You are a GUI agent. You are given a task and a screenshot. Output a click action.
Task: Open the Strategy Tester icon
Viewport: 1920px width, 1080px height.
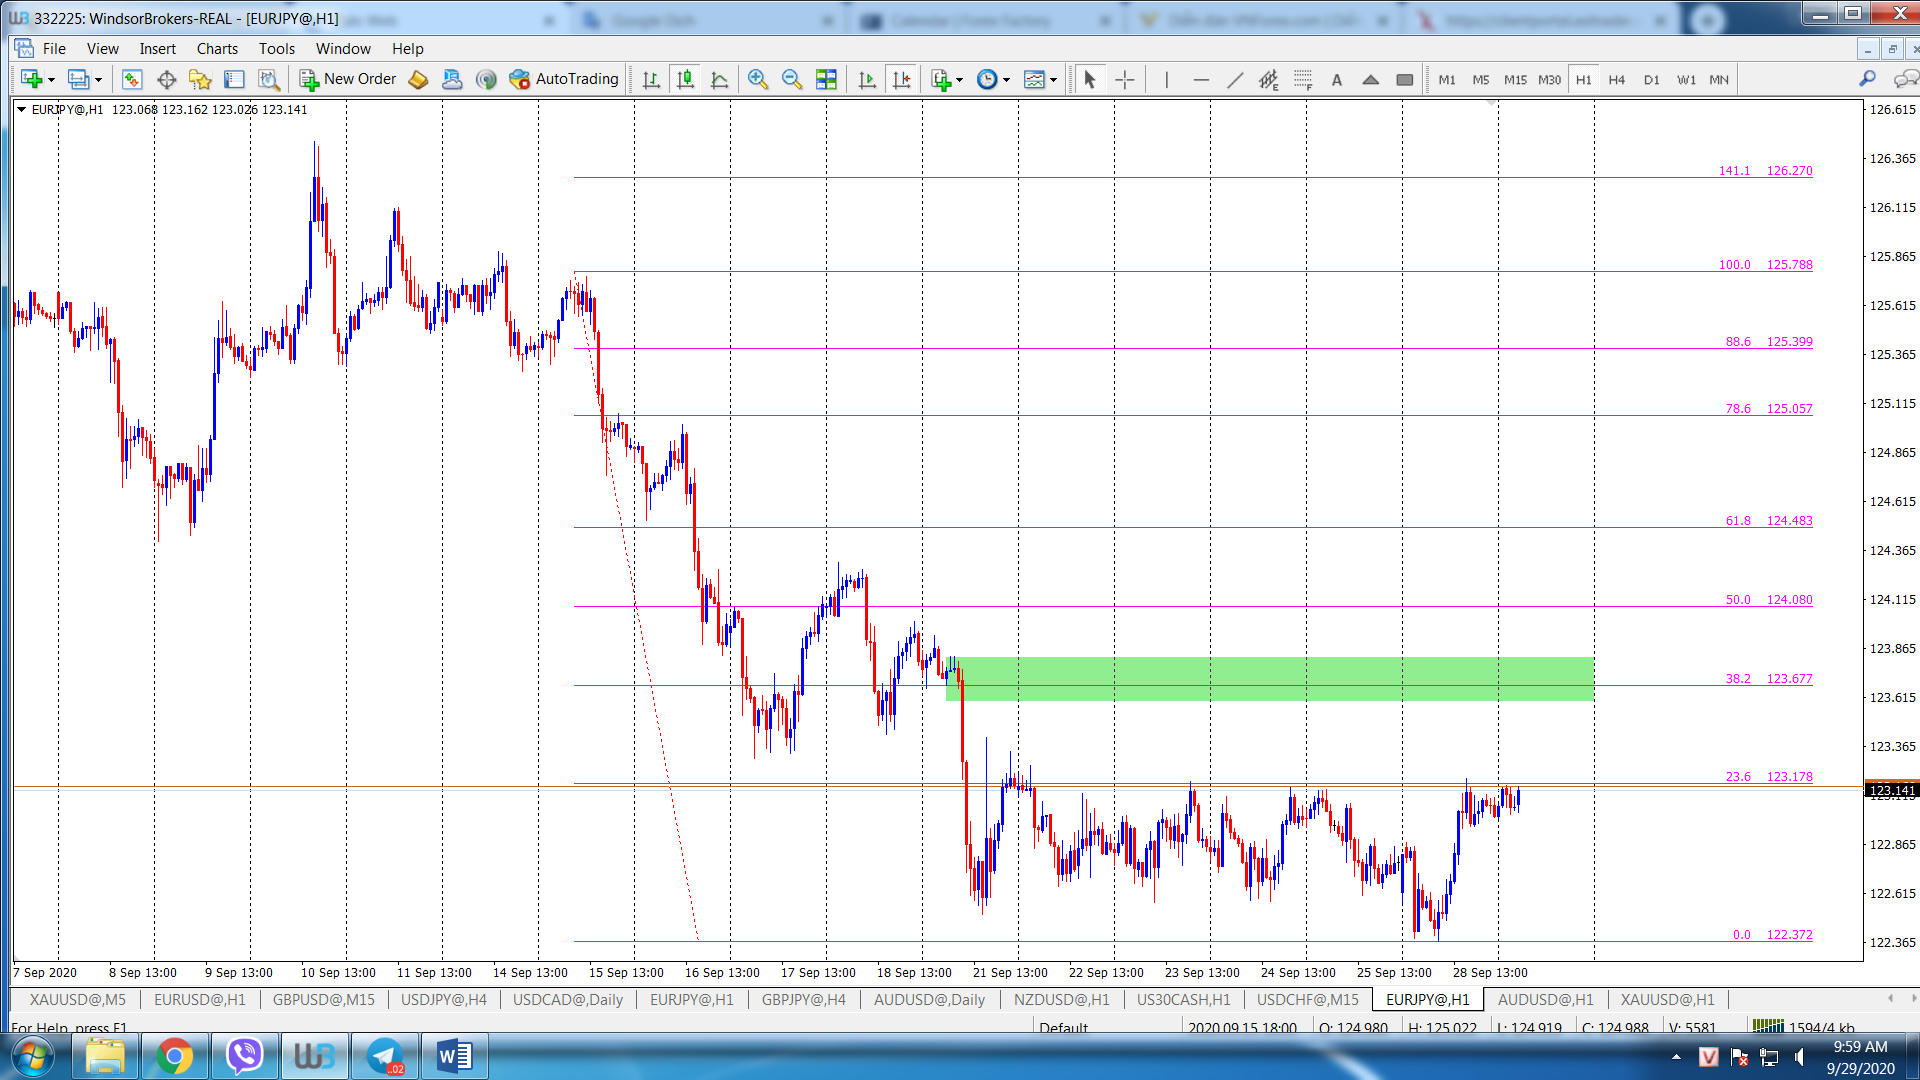(268, 79)
